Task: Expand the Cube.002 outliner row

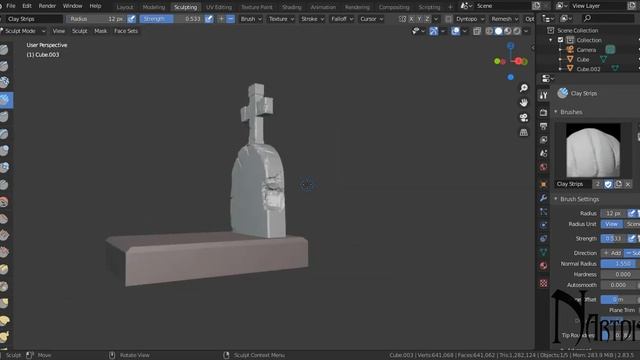Action: point(560,69)
